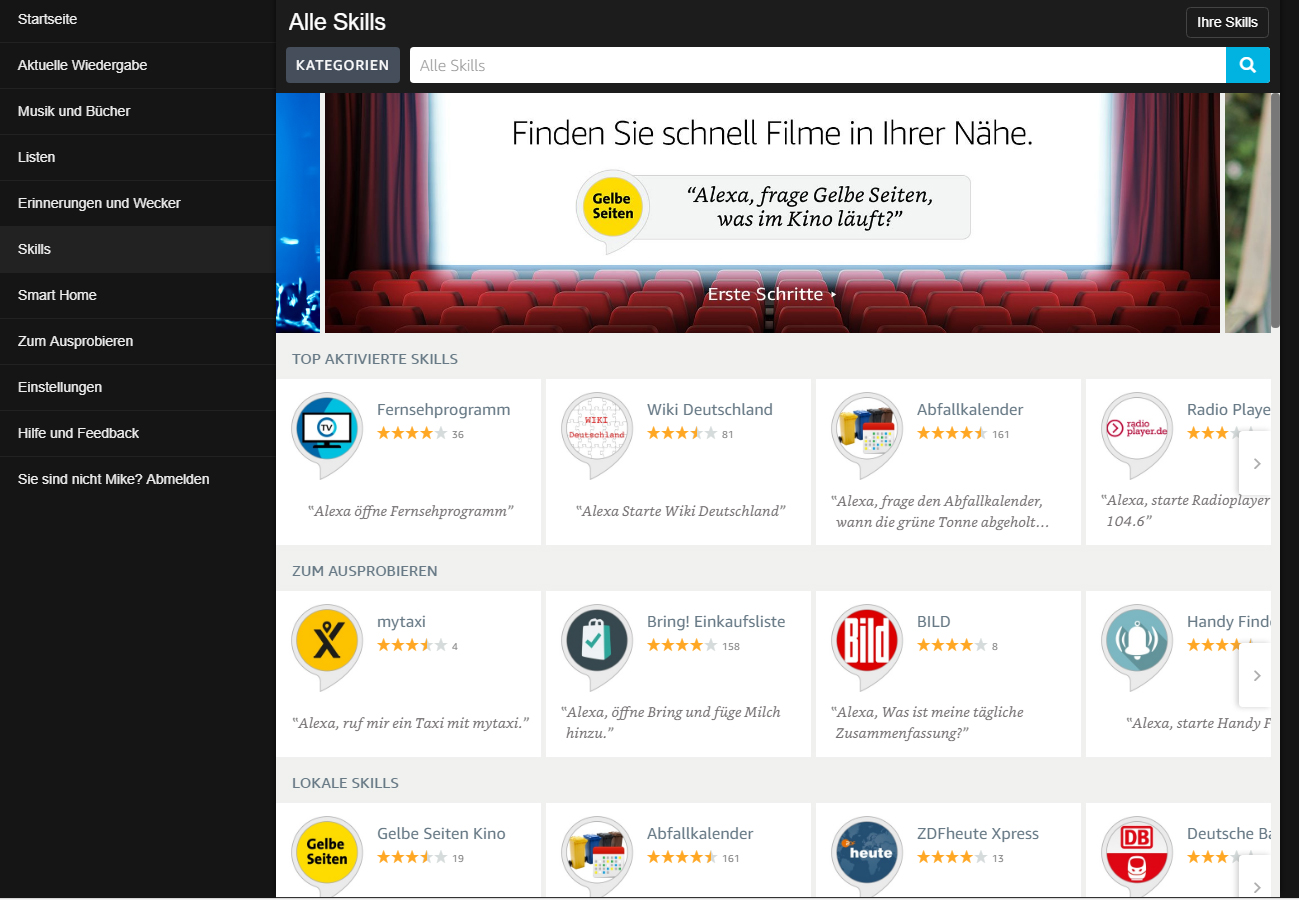Open the Gelbe Seiten Kino title
The image size is (1299, 900).
441,833
